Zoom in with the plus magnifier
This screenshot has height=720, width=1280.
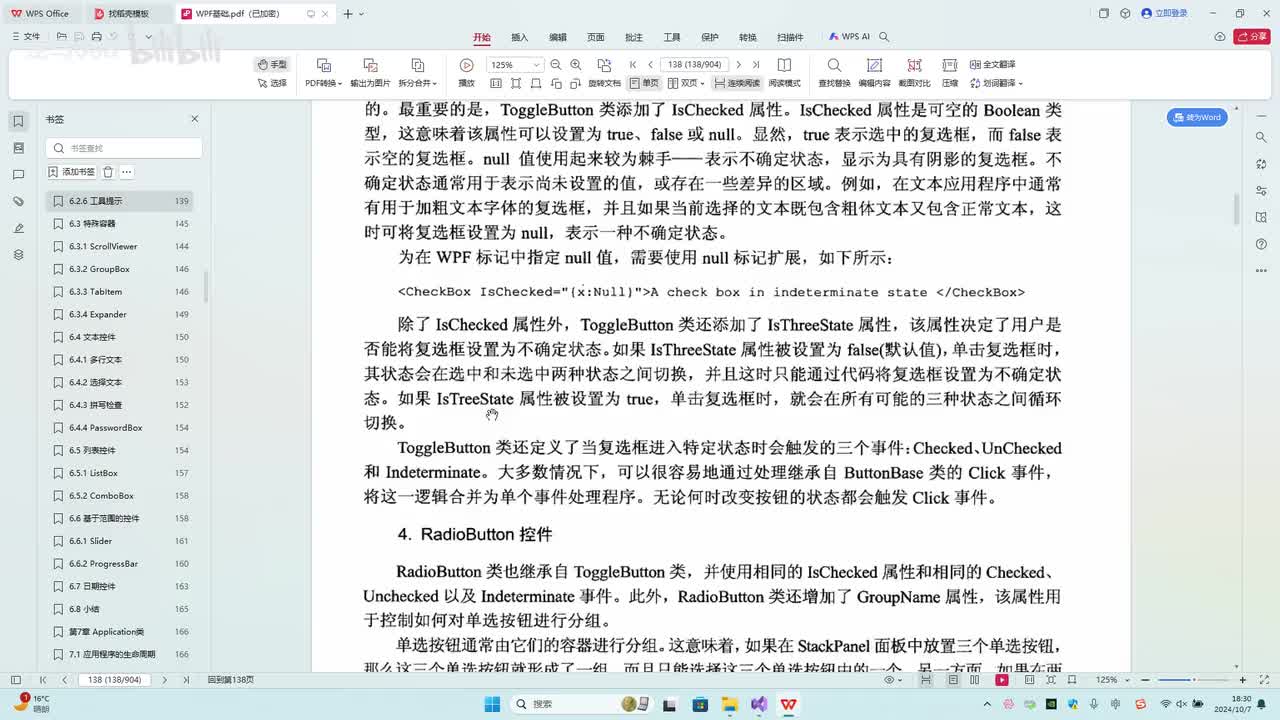click(x=576, y=65)
